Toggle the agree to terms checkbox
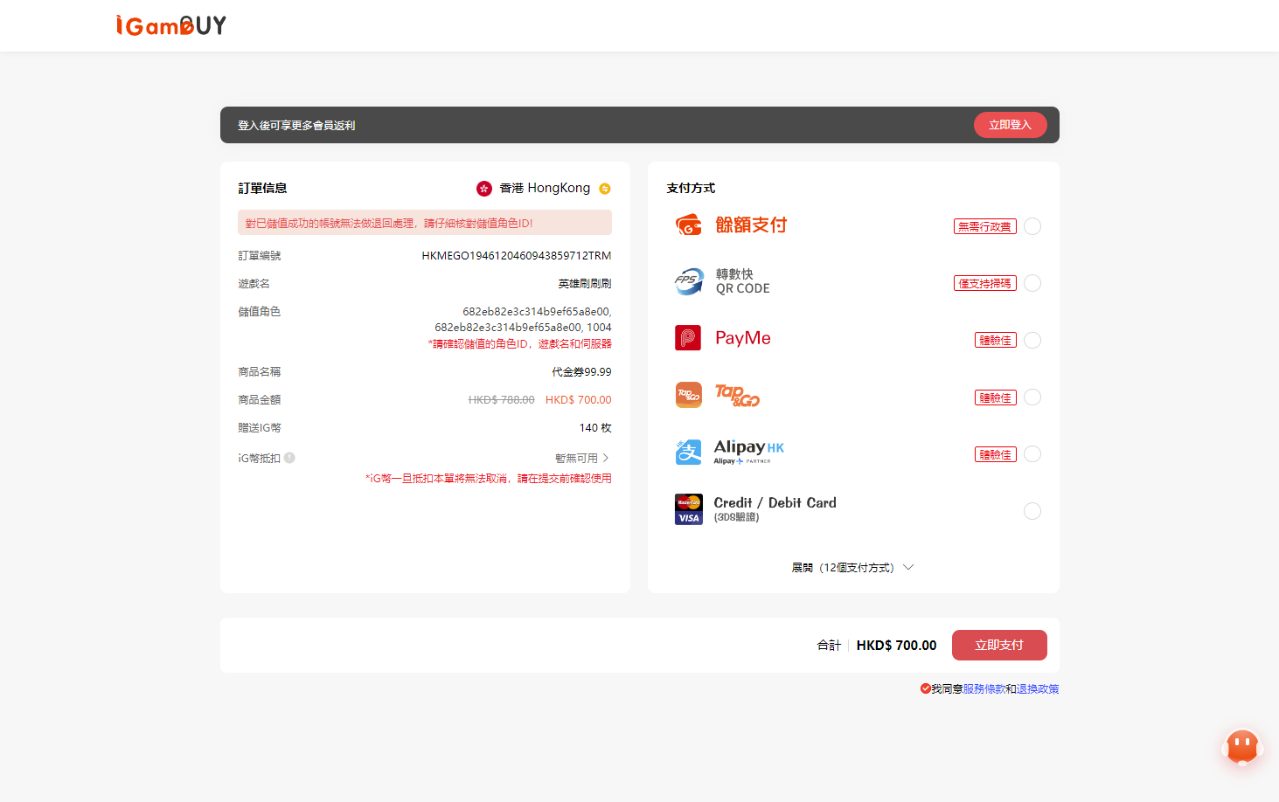The width and height of the screenshot is (1279, 802). [926, 689]
